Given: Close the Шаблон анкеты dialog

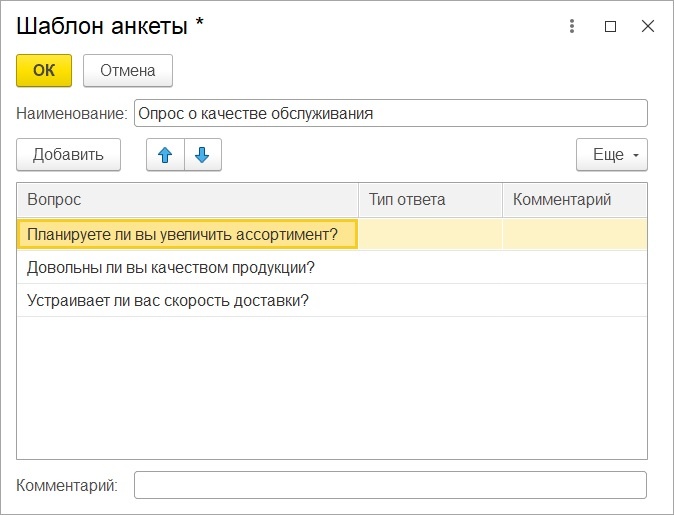Looking at the screenshot, I should click(x=647, y=26).
